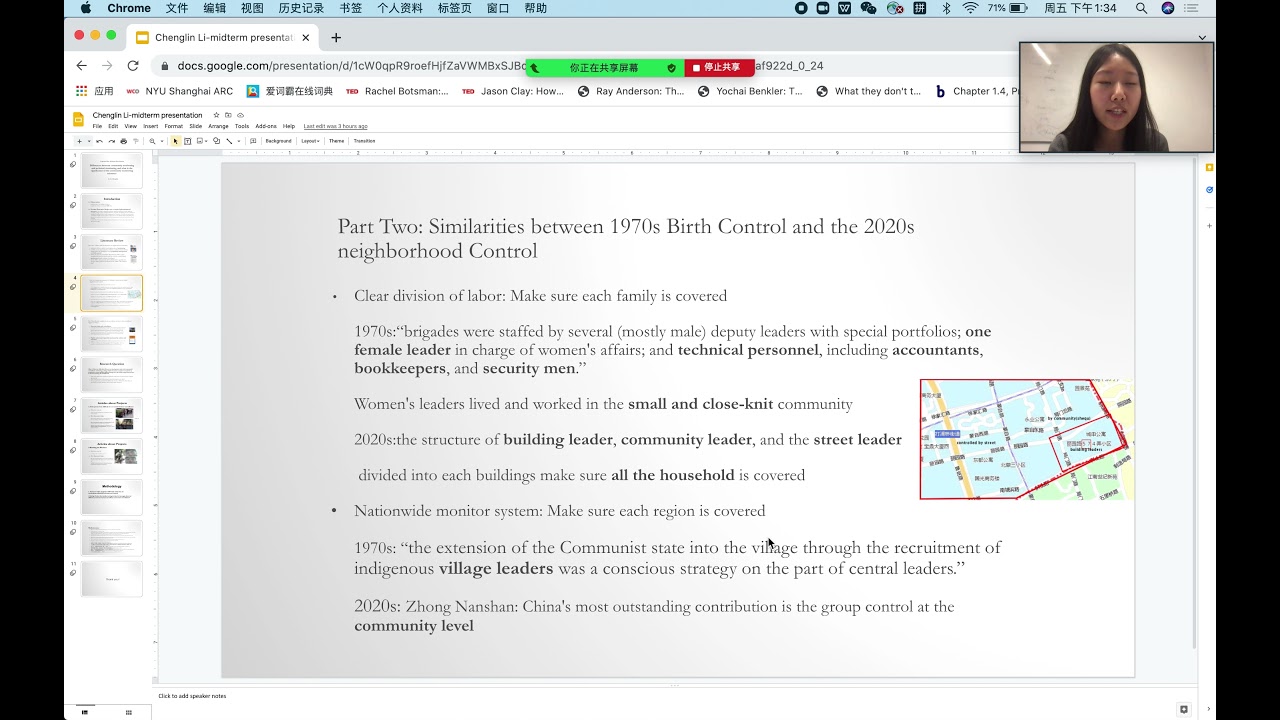
Task: Open the Yochai Benkler bookmark
Action: (x=750, y=91)
